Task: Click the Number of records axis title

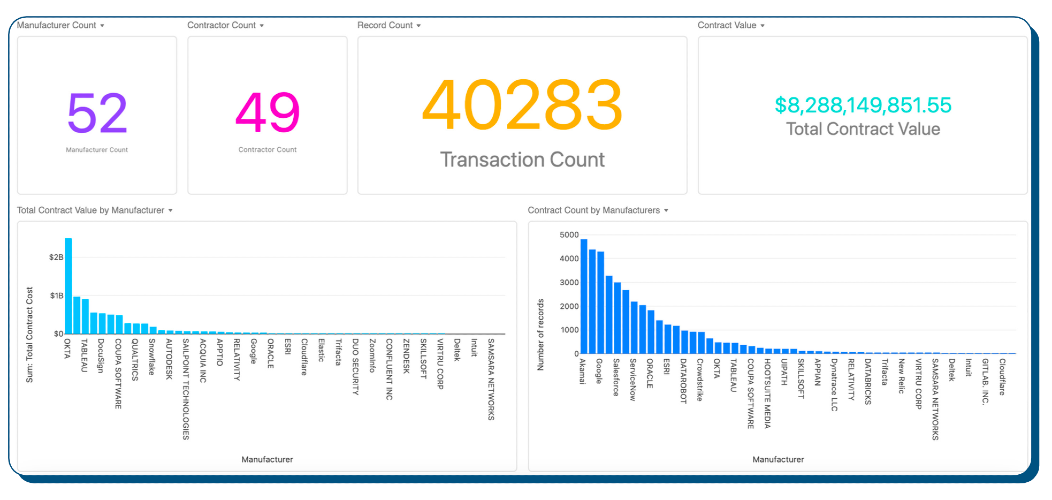Action: pos(540,334)
